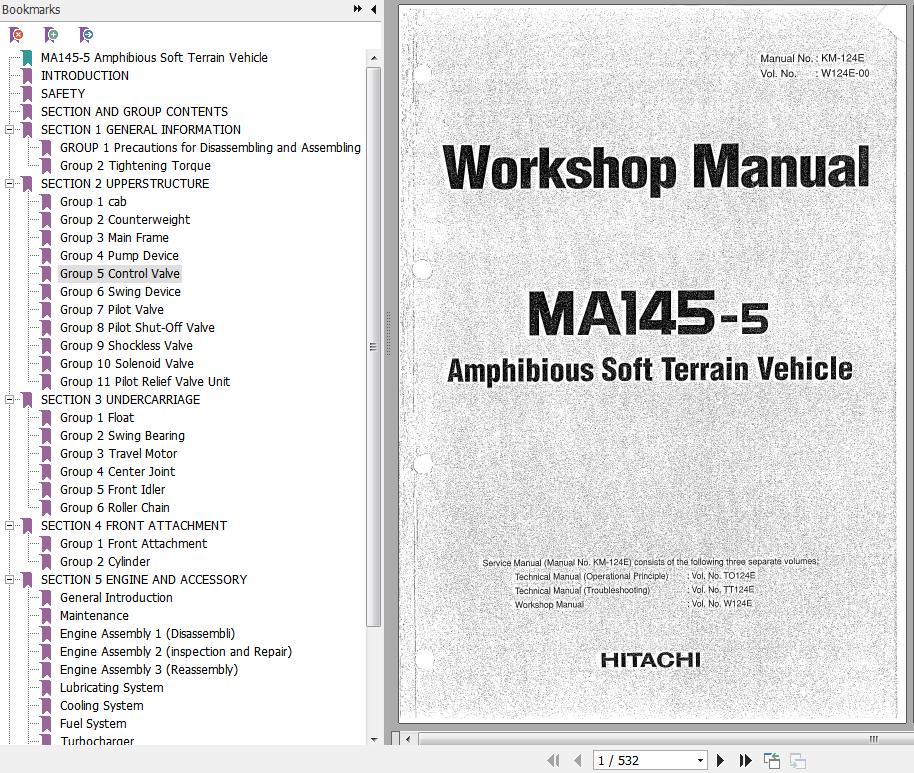Click the bookmarks vertical scrollbar thumb
This screenshot has width=914, height=773.
(374, 347)
